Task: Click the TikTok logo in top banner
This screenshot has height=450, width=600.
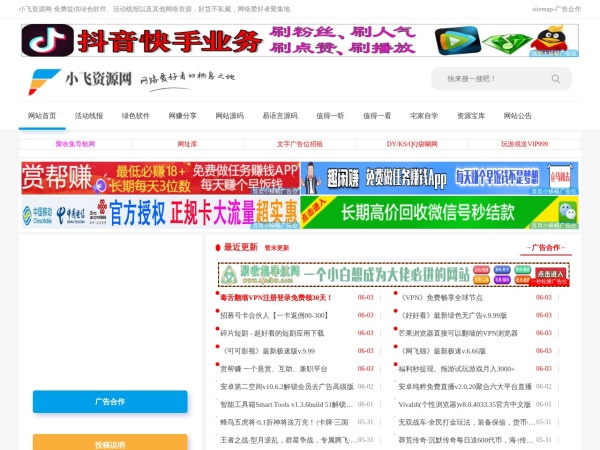Action: click(47, 41)
